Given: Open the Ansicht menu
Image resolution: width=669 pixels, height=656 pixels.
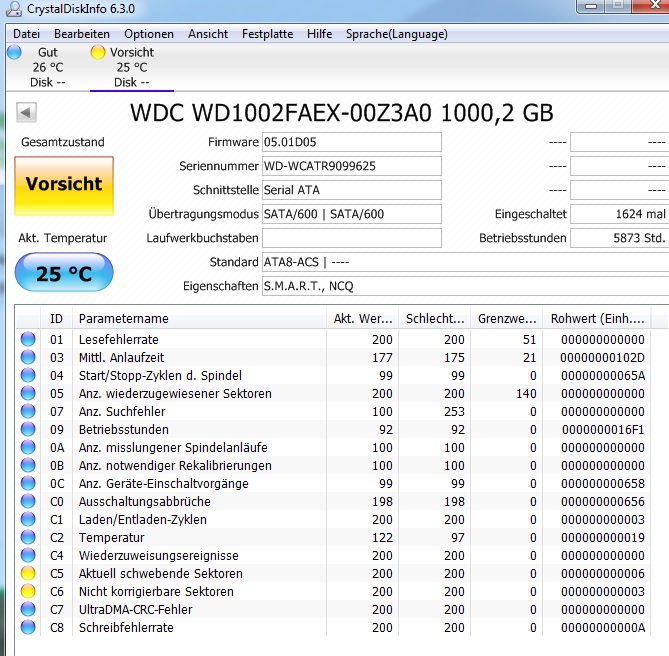Looking at the screenshot, I should tap(208, 34).
